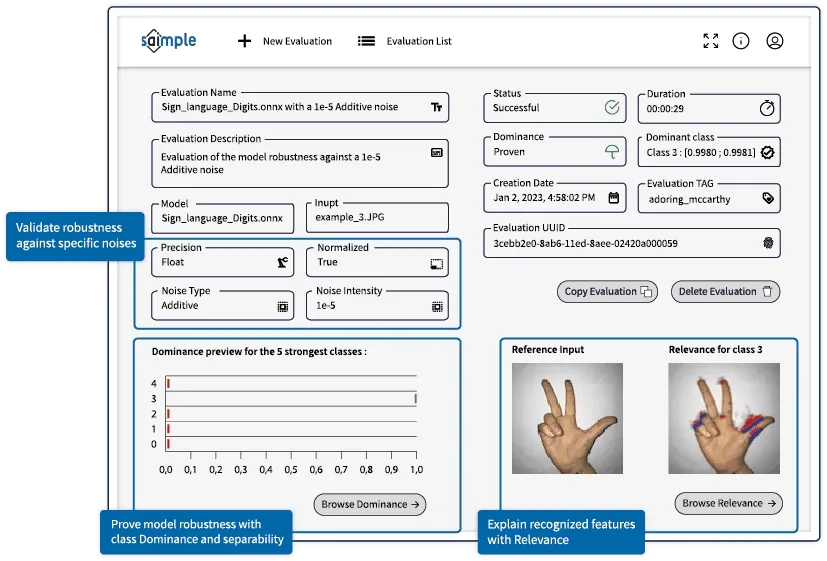Click the Evaluation UUID fingerprint icon

[x=768, y=243]
